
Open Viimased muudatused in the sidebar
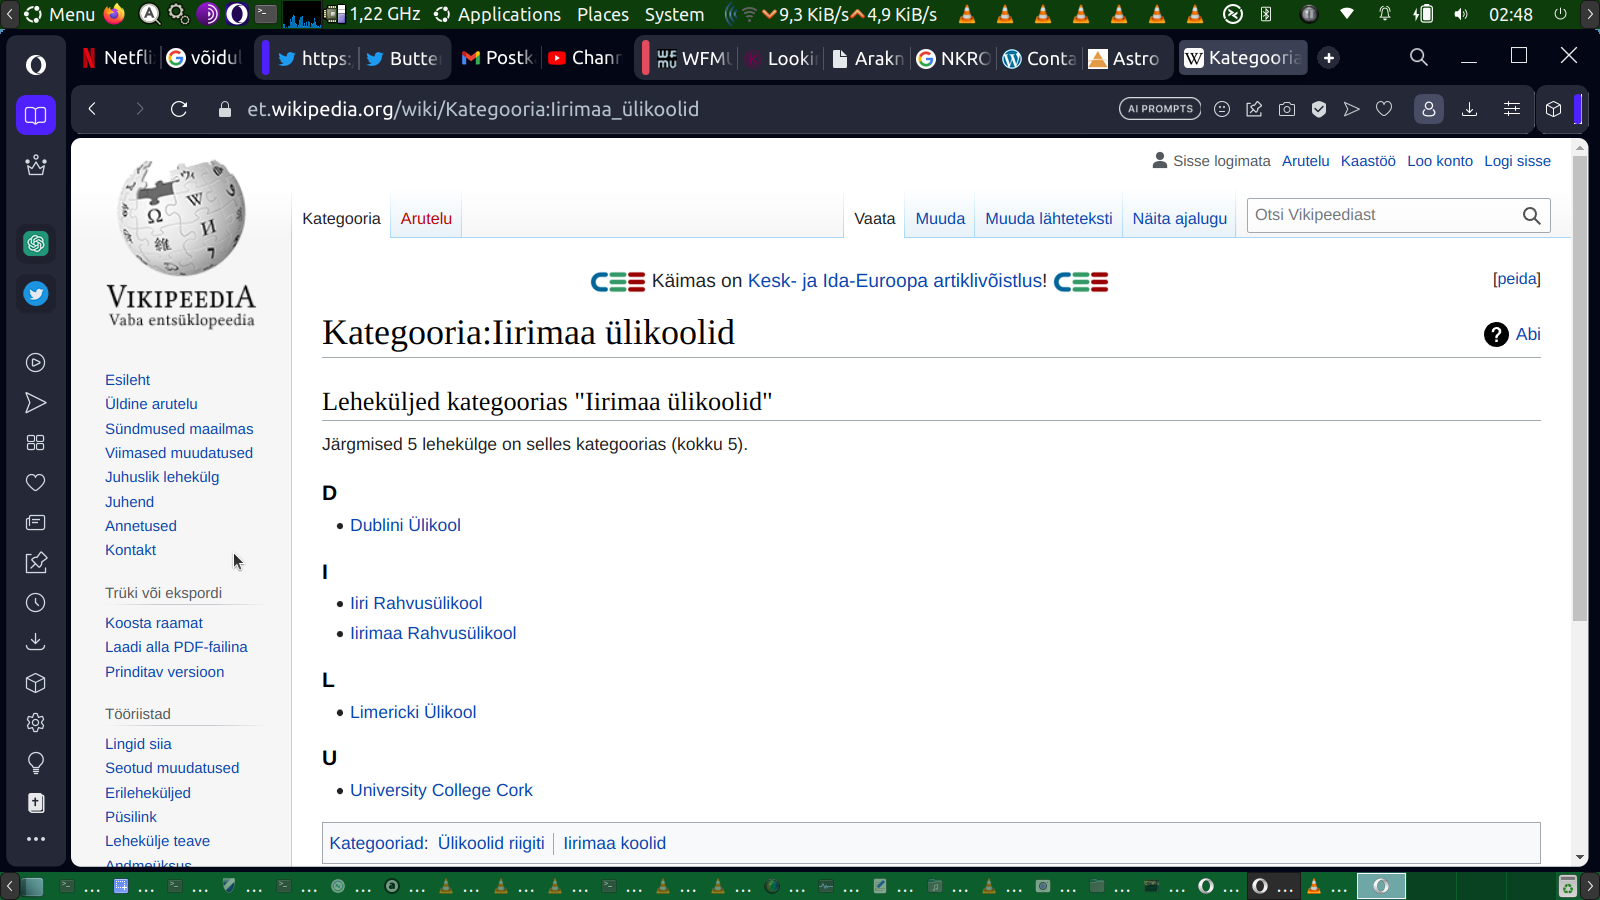(179, 453)
